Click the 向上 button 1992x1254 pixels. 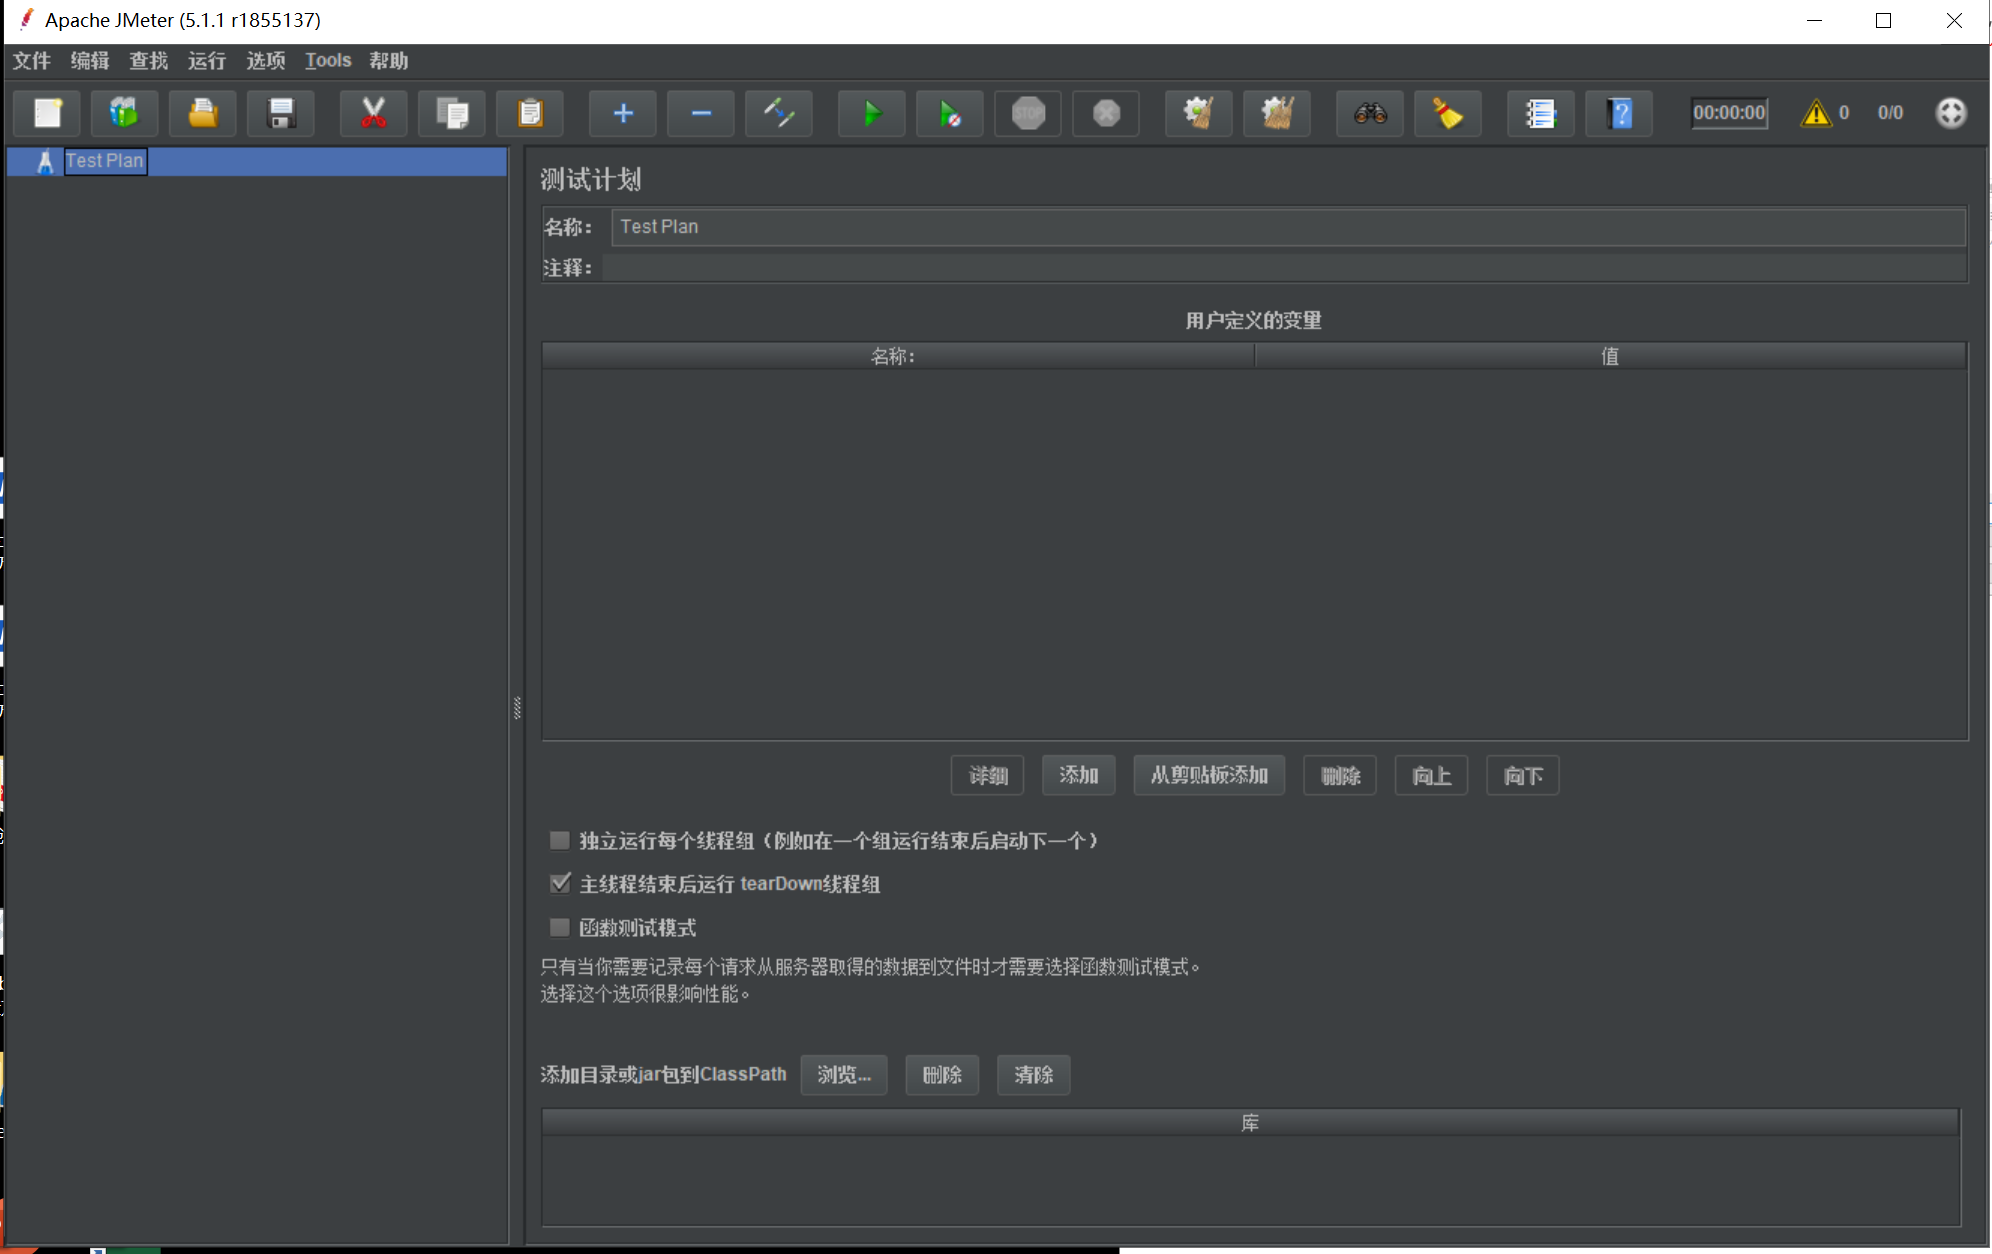tap(1432, 776)
